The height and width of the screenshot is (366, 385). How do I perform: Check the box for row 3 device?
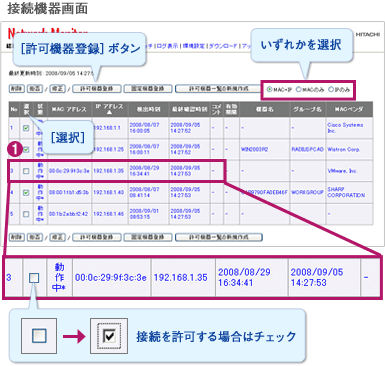tap(26, 171)
